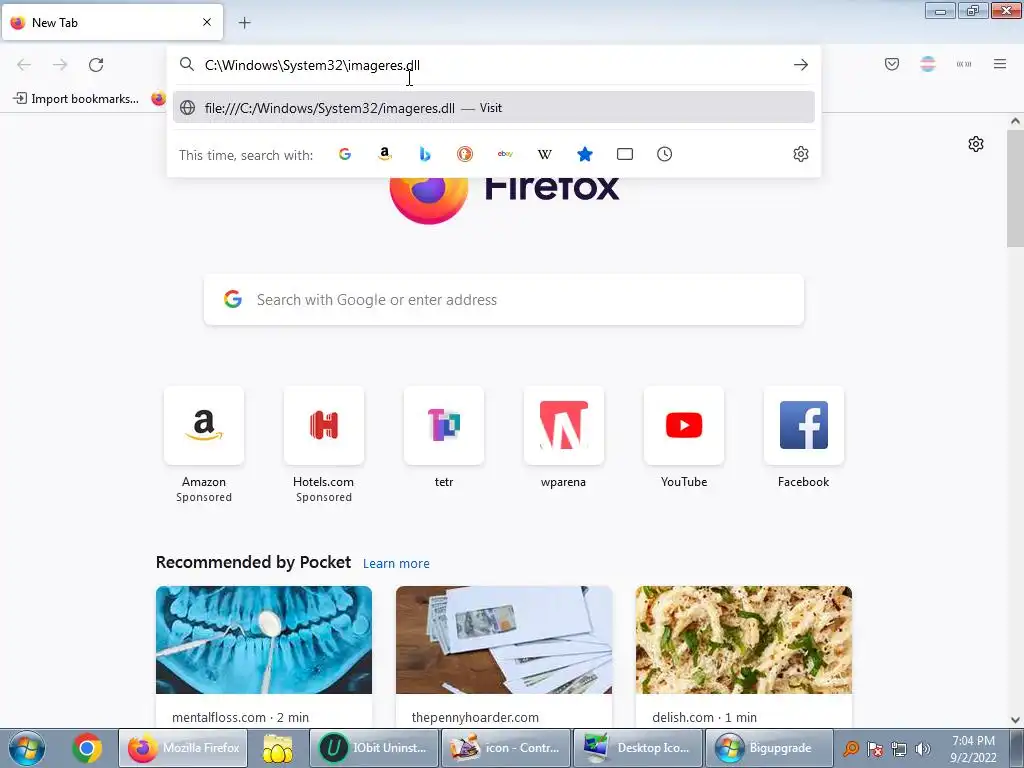Click the page vertical scrollbar thumb
The width and height of the screenshot is (1024, 768).
point(1015,188)
